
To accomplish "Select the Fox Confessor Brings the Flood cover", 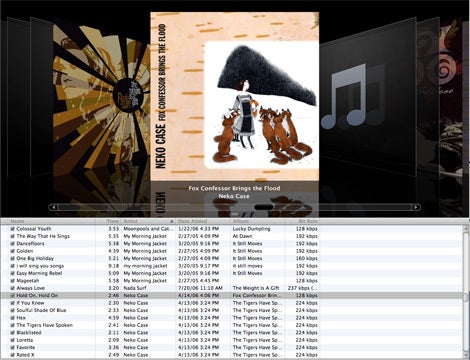I will click(x=235, y=97).
